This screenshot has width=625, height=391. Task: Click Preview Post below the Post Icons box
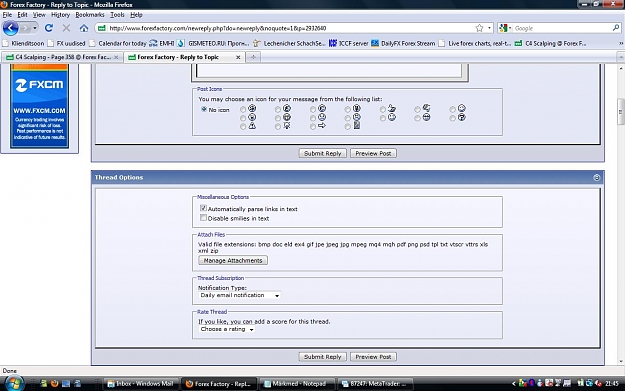[373, 153]
